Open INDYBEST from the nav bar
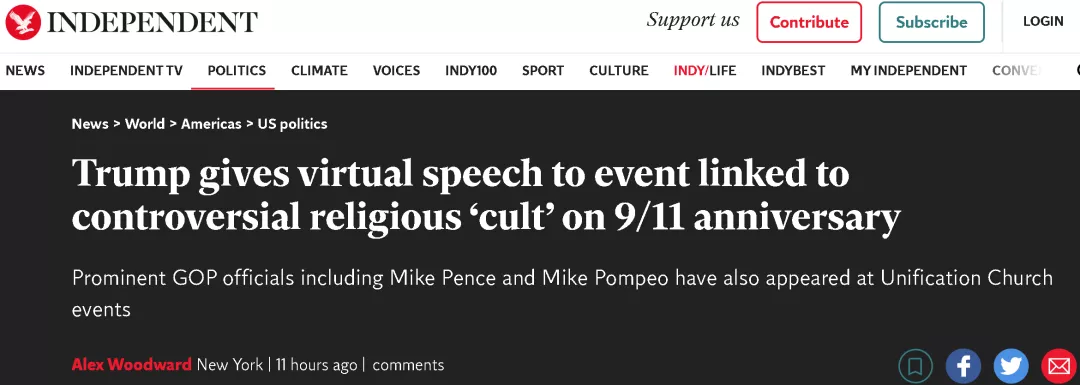Image resolution: width=1080 pixels, height=385 pixels. pyautogui.click(x=793, y=70)
